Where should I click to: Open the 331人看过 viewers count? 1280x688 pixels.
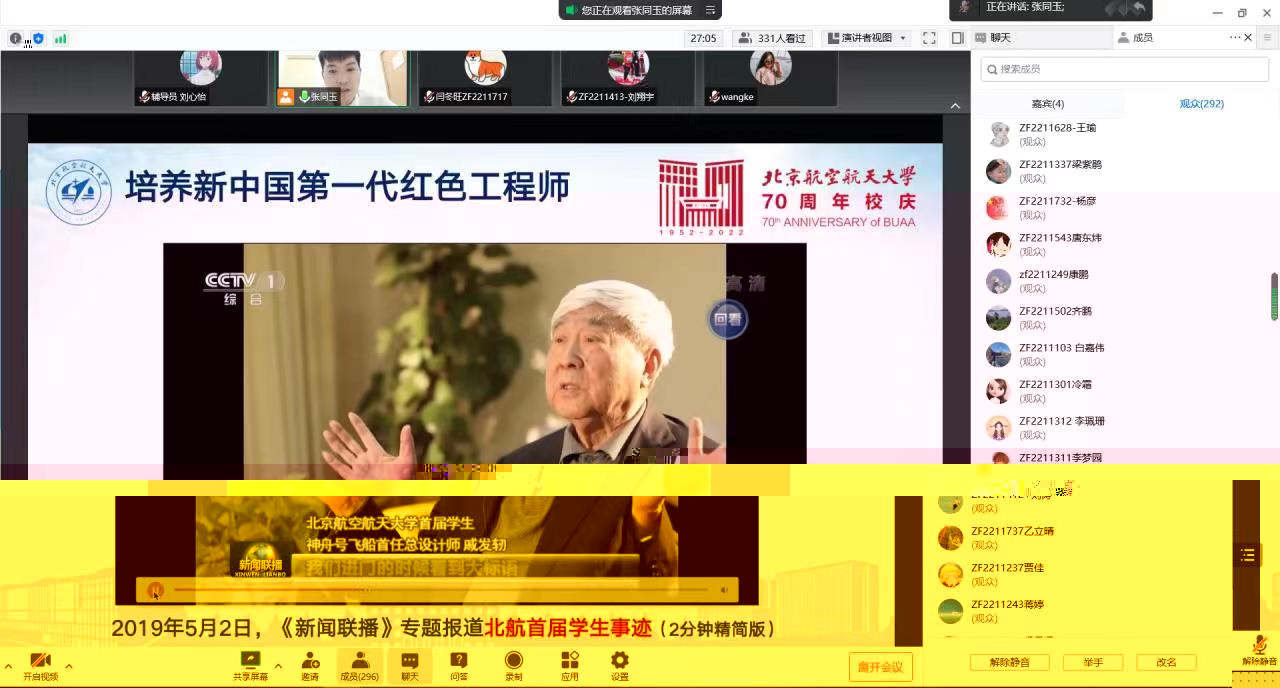(773, 38)
